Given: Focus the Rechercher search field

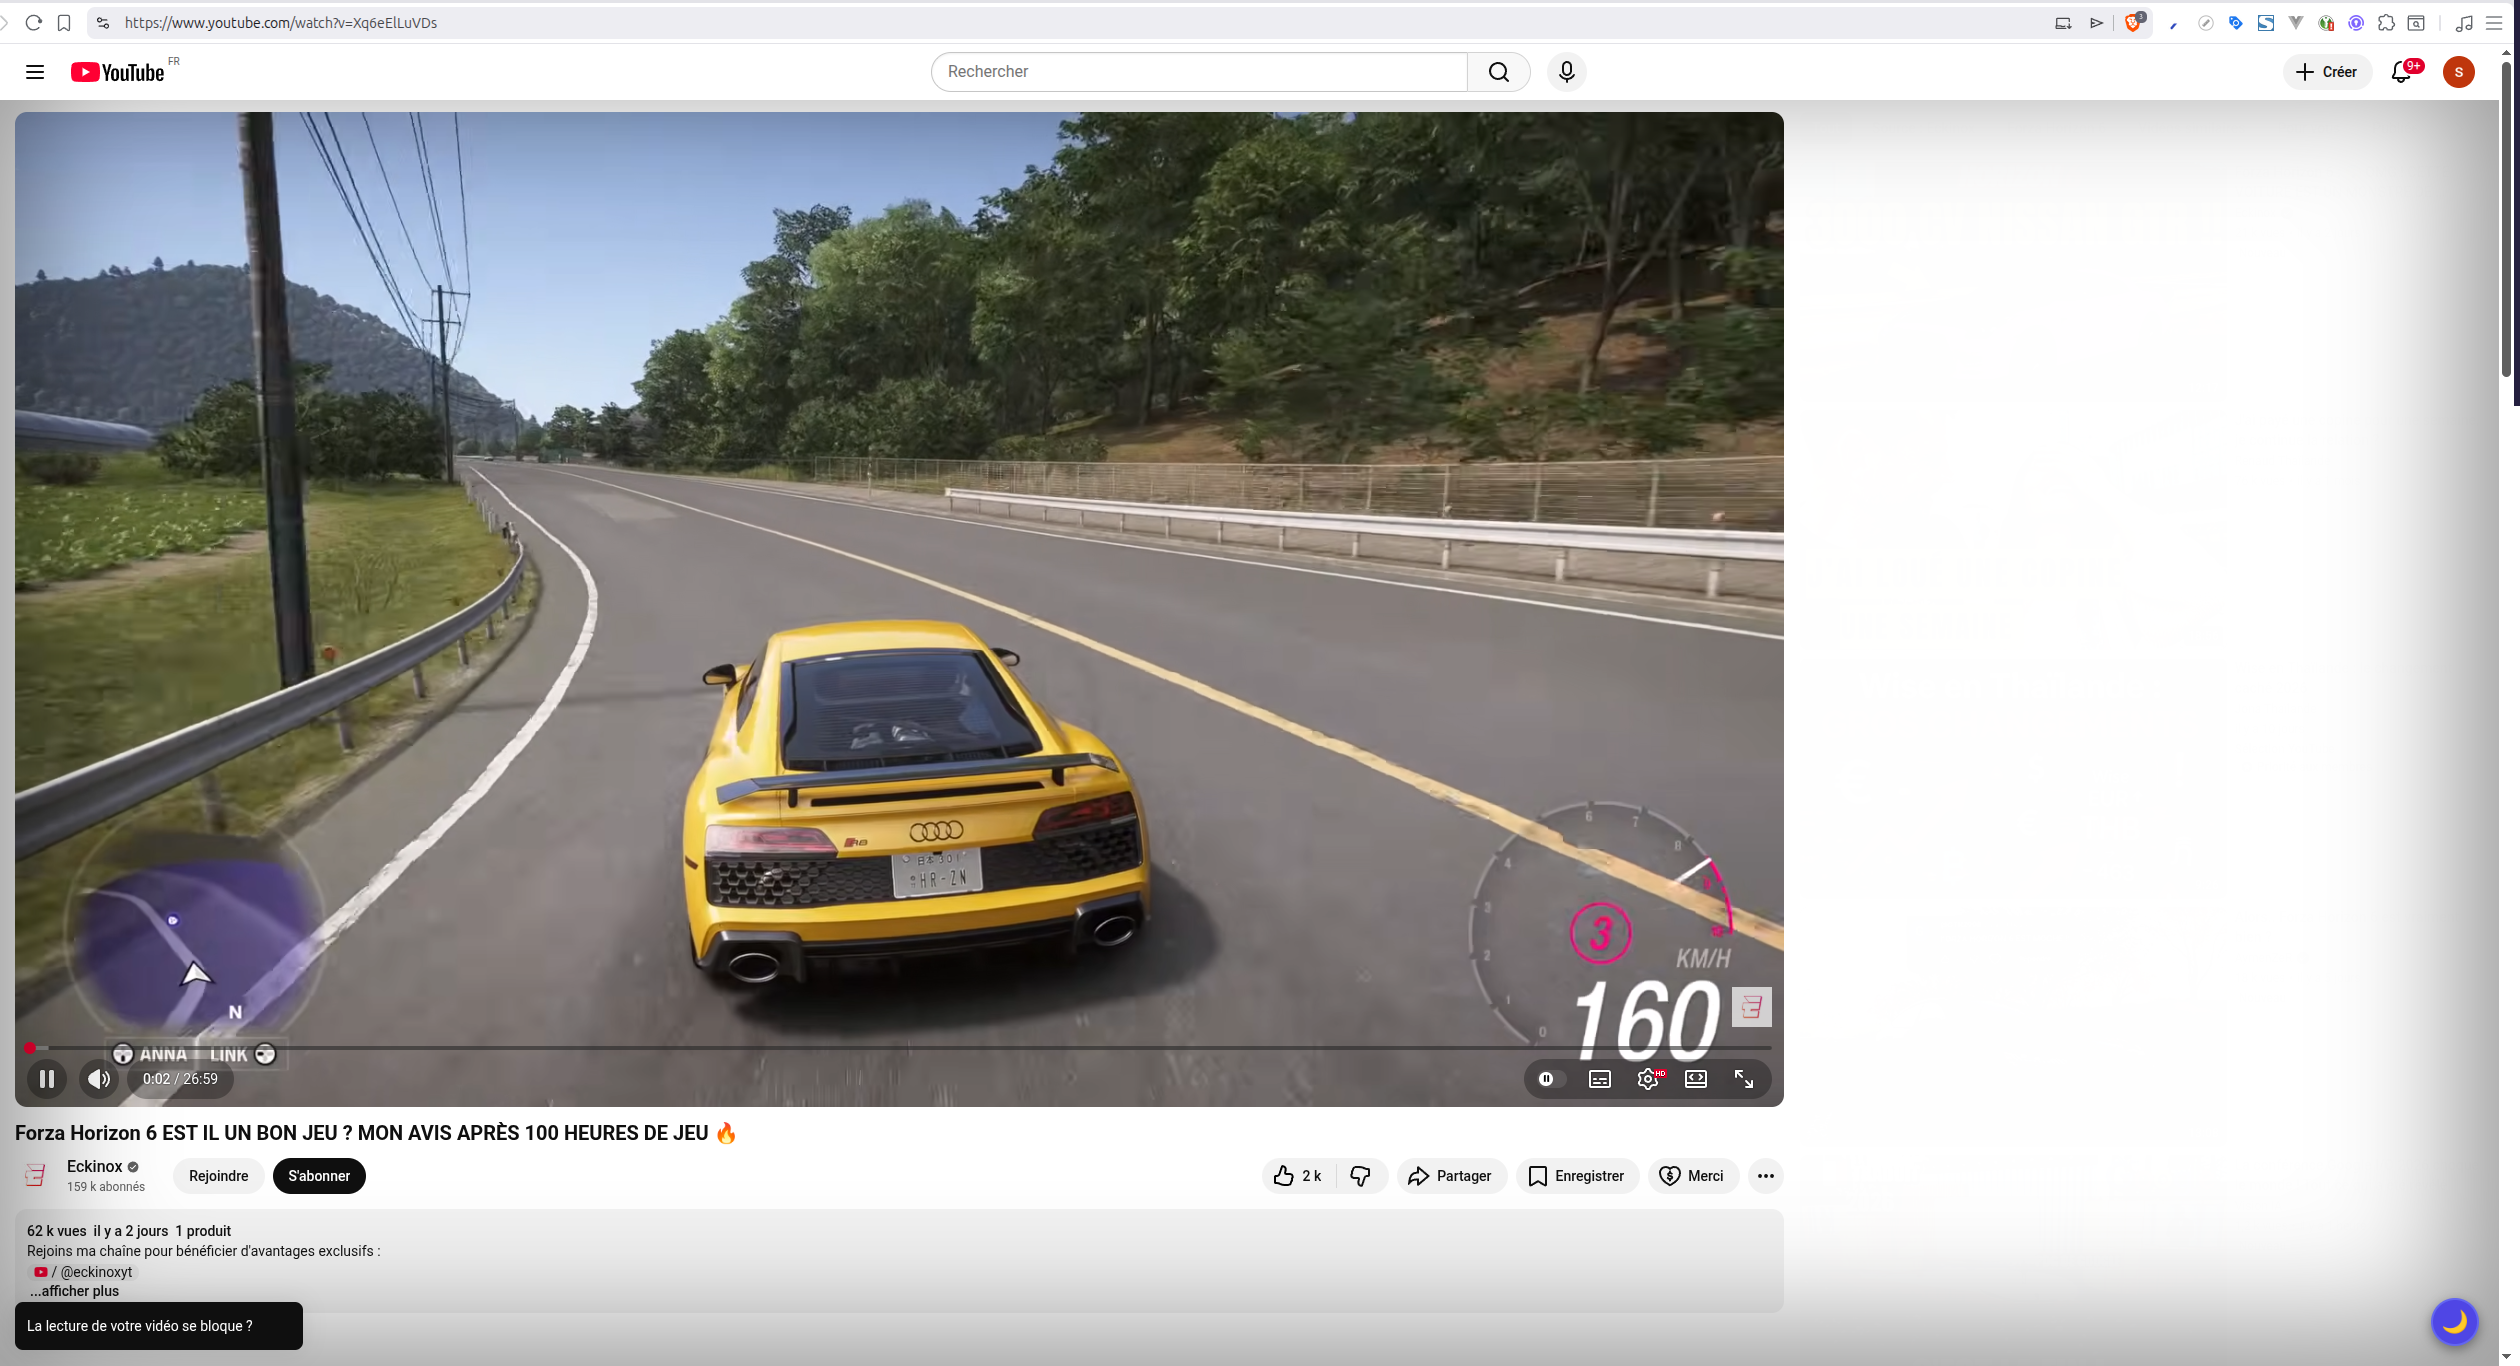Looking at the screenshot, I should pyautogui.click(x=1199, y=72).
